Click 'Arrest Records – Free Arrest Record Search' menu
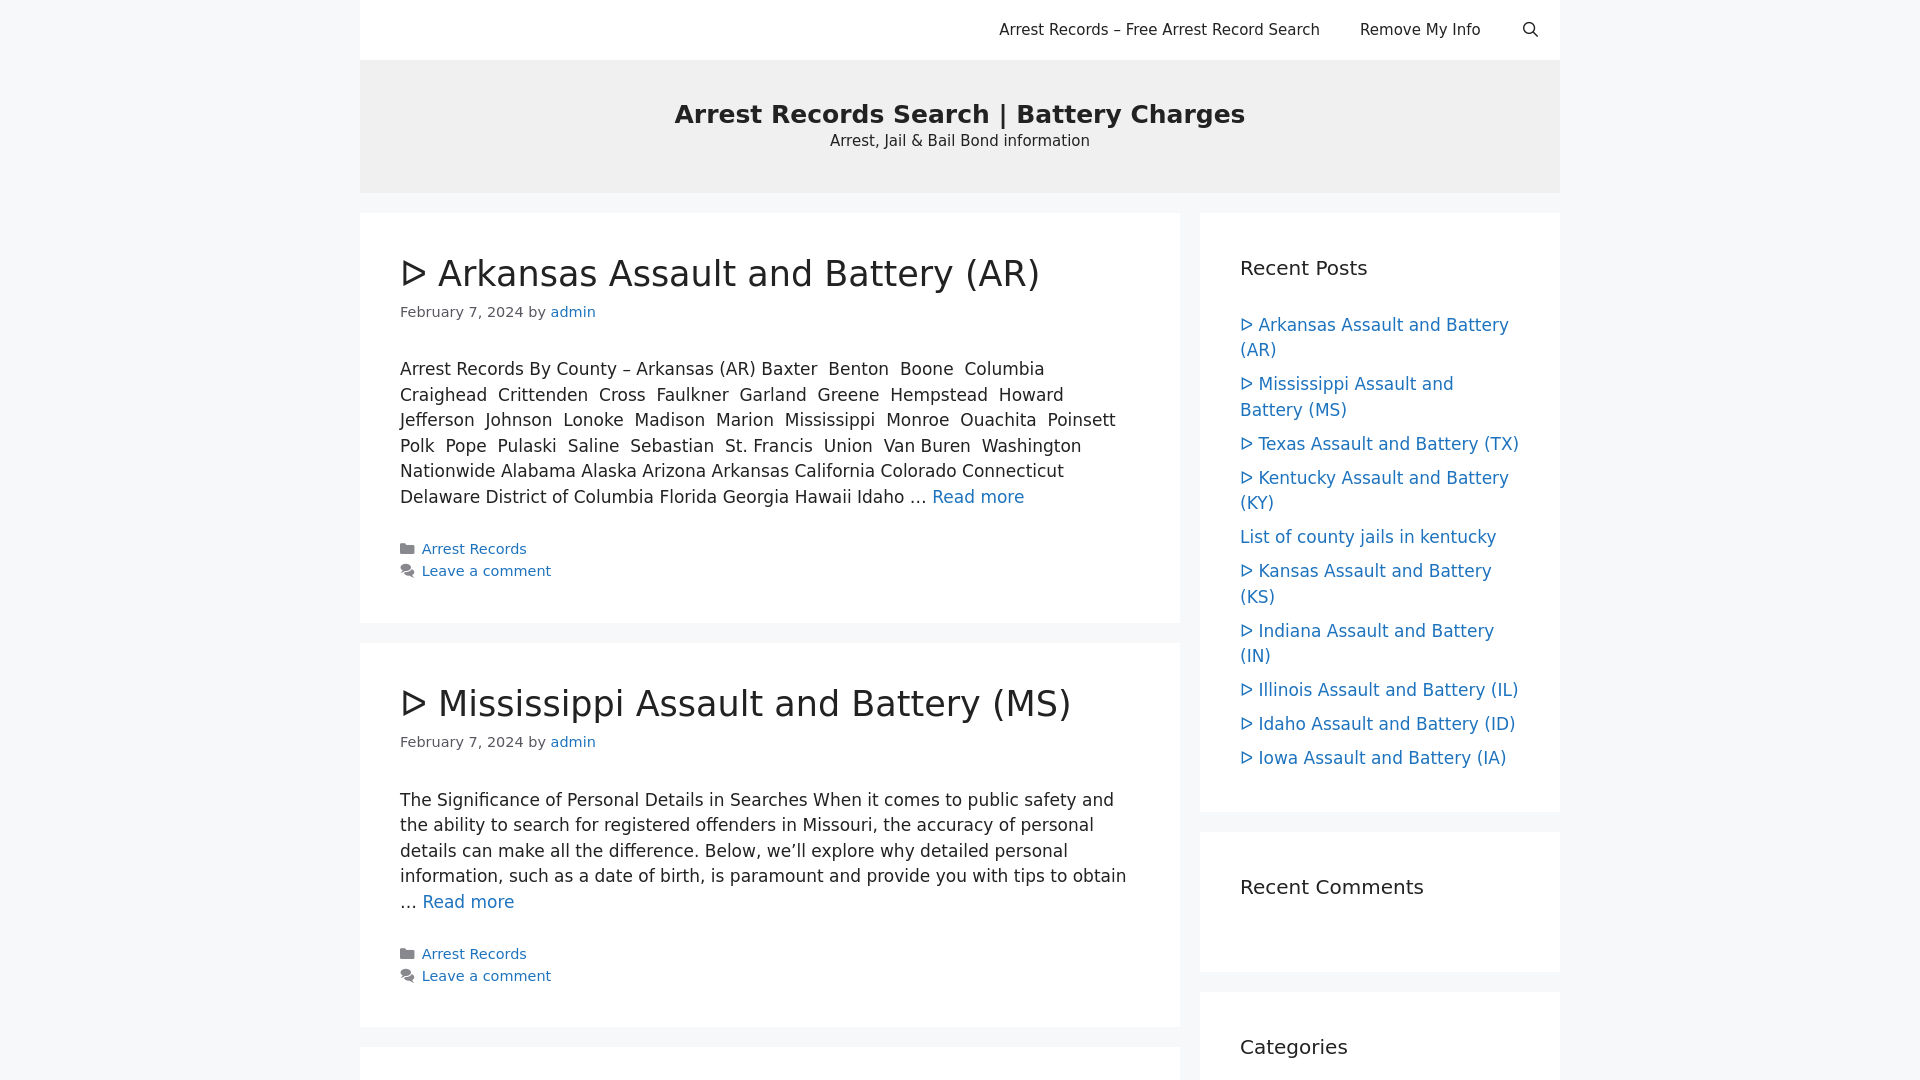 [1159, 30]
